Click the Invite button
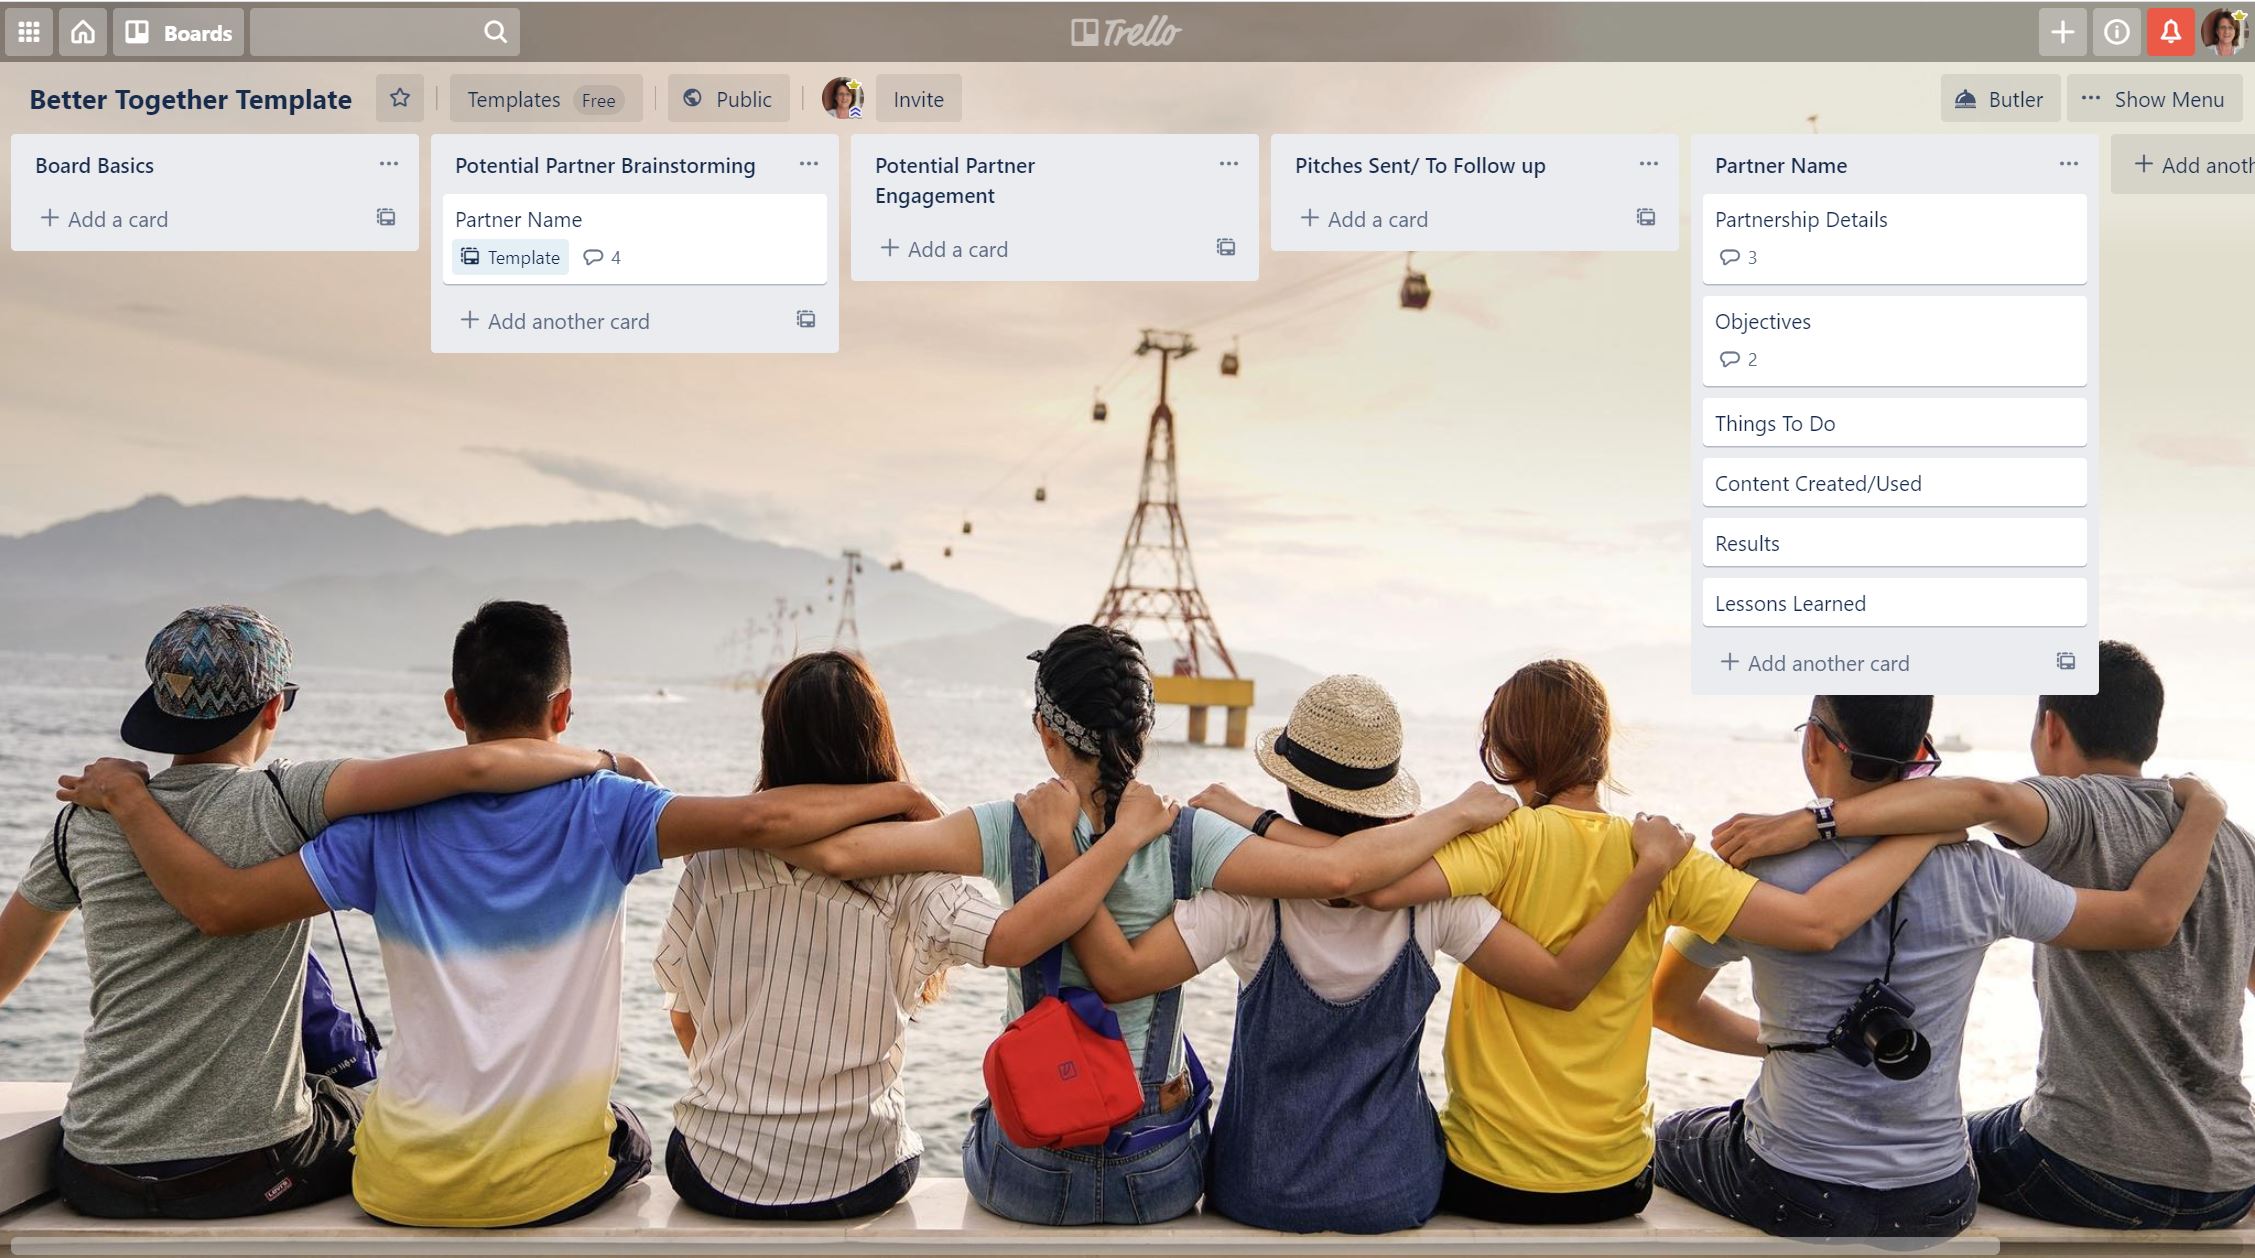2255x1258 pixels. (x=918, y=99)
